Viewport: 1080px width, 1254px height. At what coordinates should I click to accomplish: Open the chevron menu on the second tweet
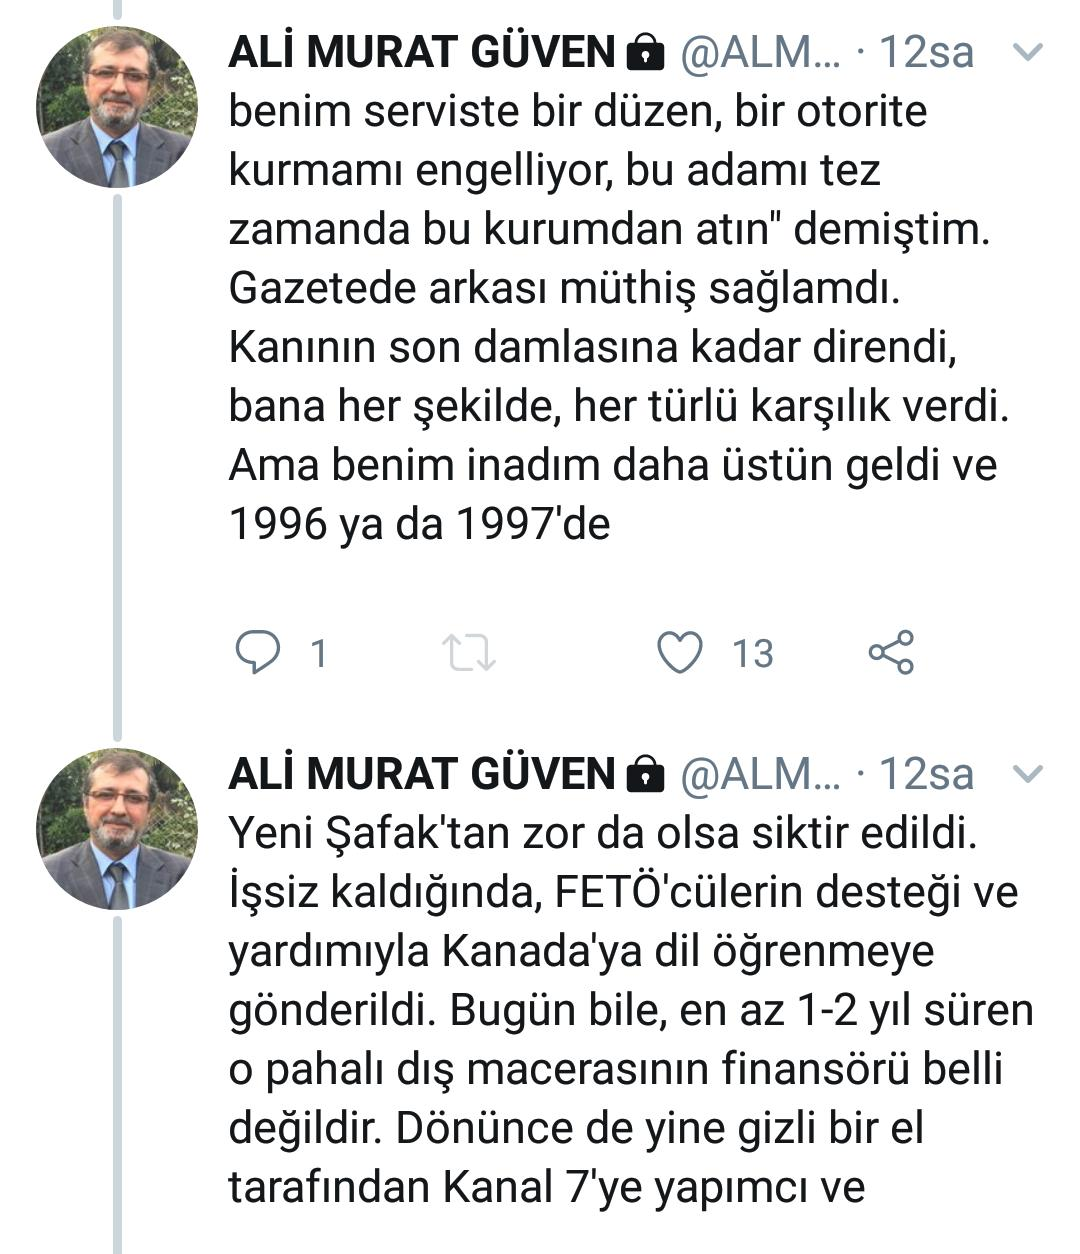(x=1028, y=773)
